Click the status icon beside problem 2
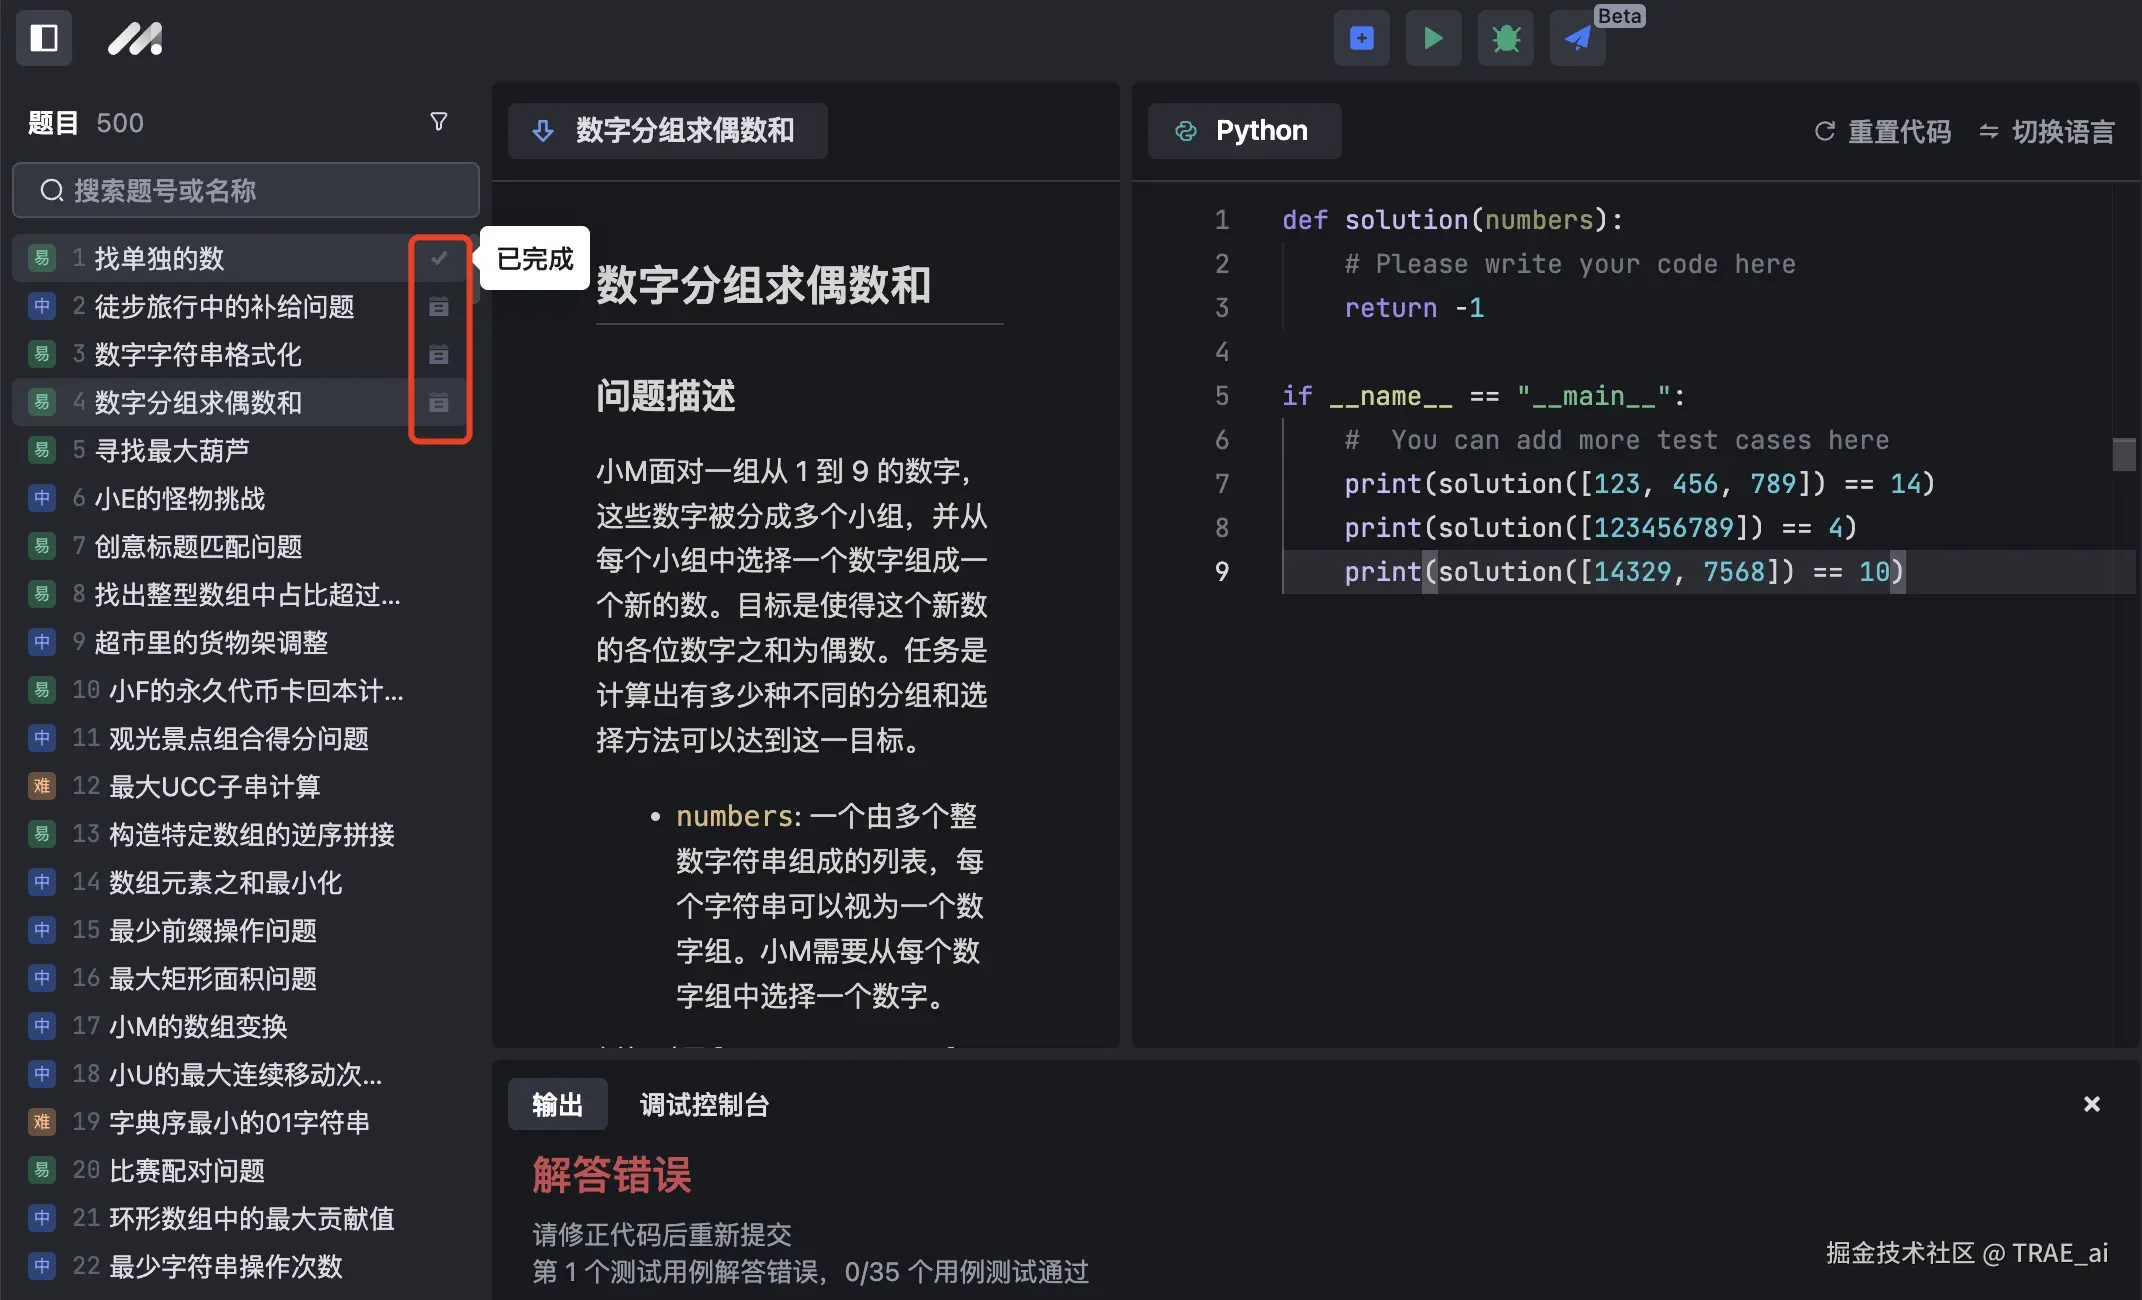 pos(438,306)
